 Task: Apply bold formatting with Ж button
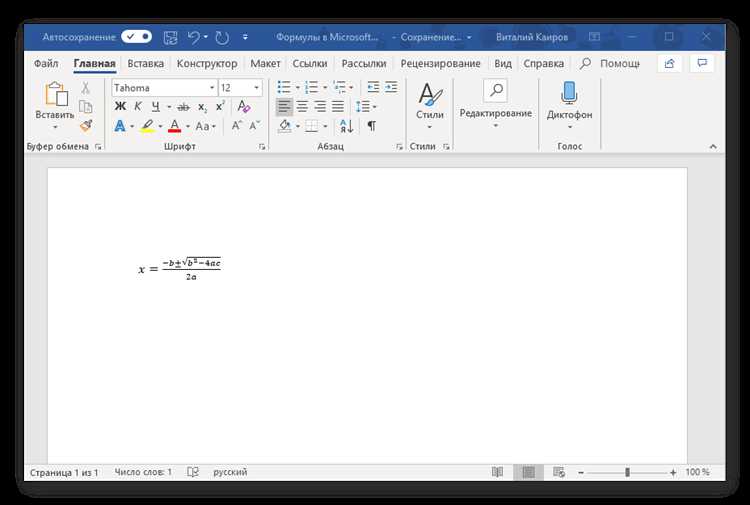tap(120, 107)
